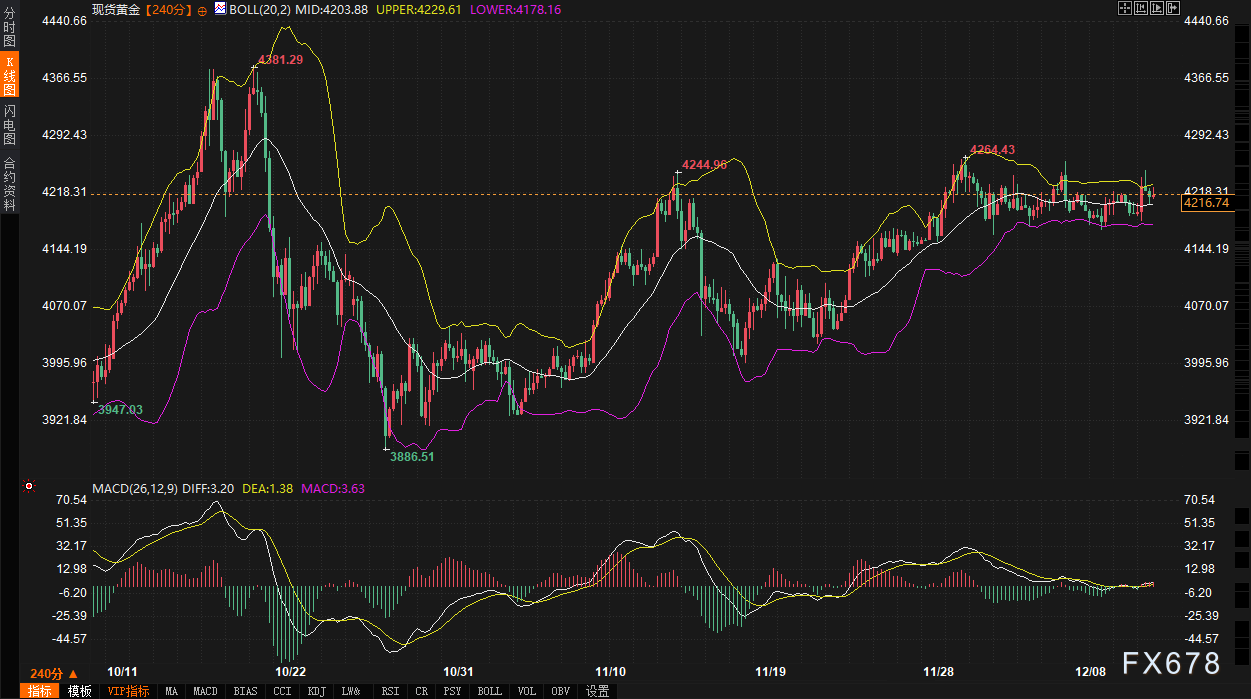Screen dimensions: 1251x699
Task: Click the orange circle-plus icon beside 240分
Action: coord(203,9)
